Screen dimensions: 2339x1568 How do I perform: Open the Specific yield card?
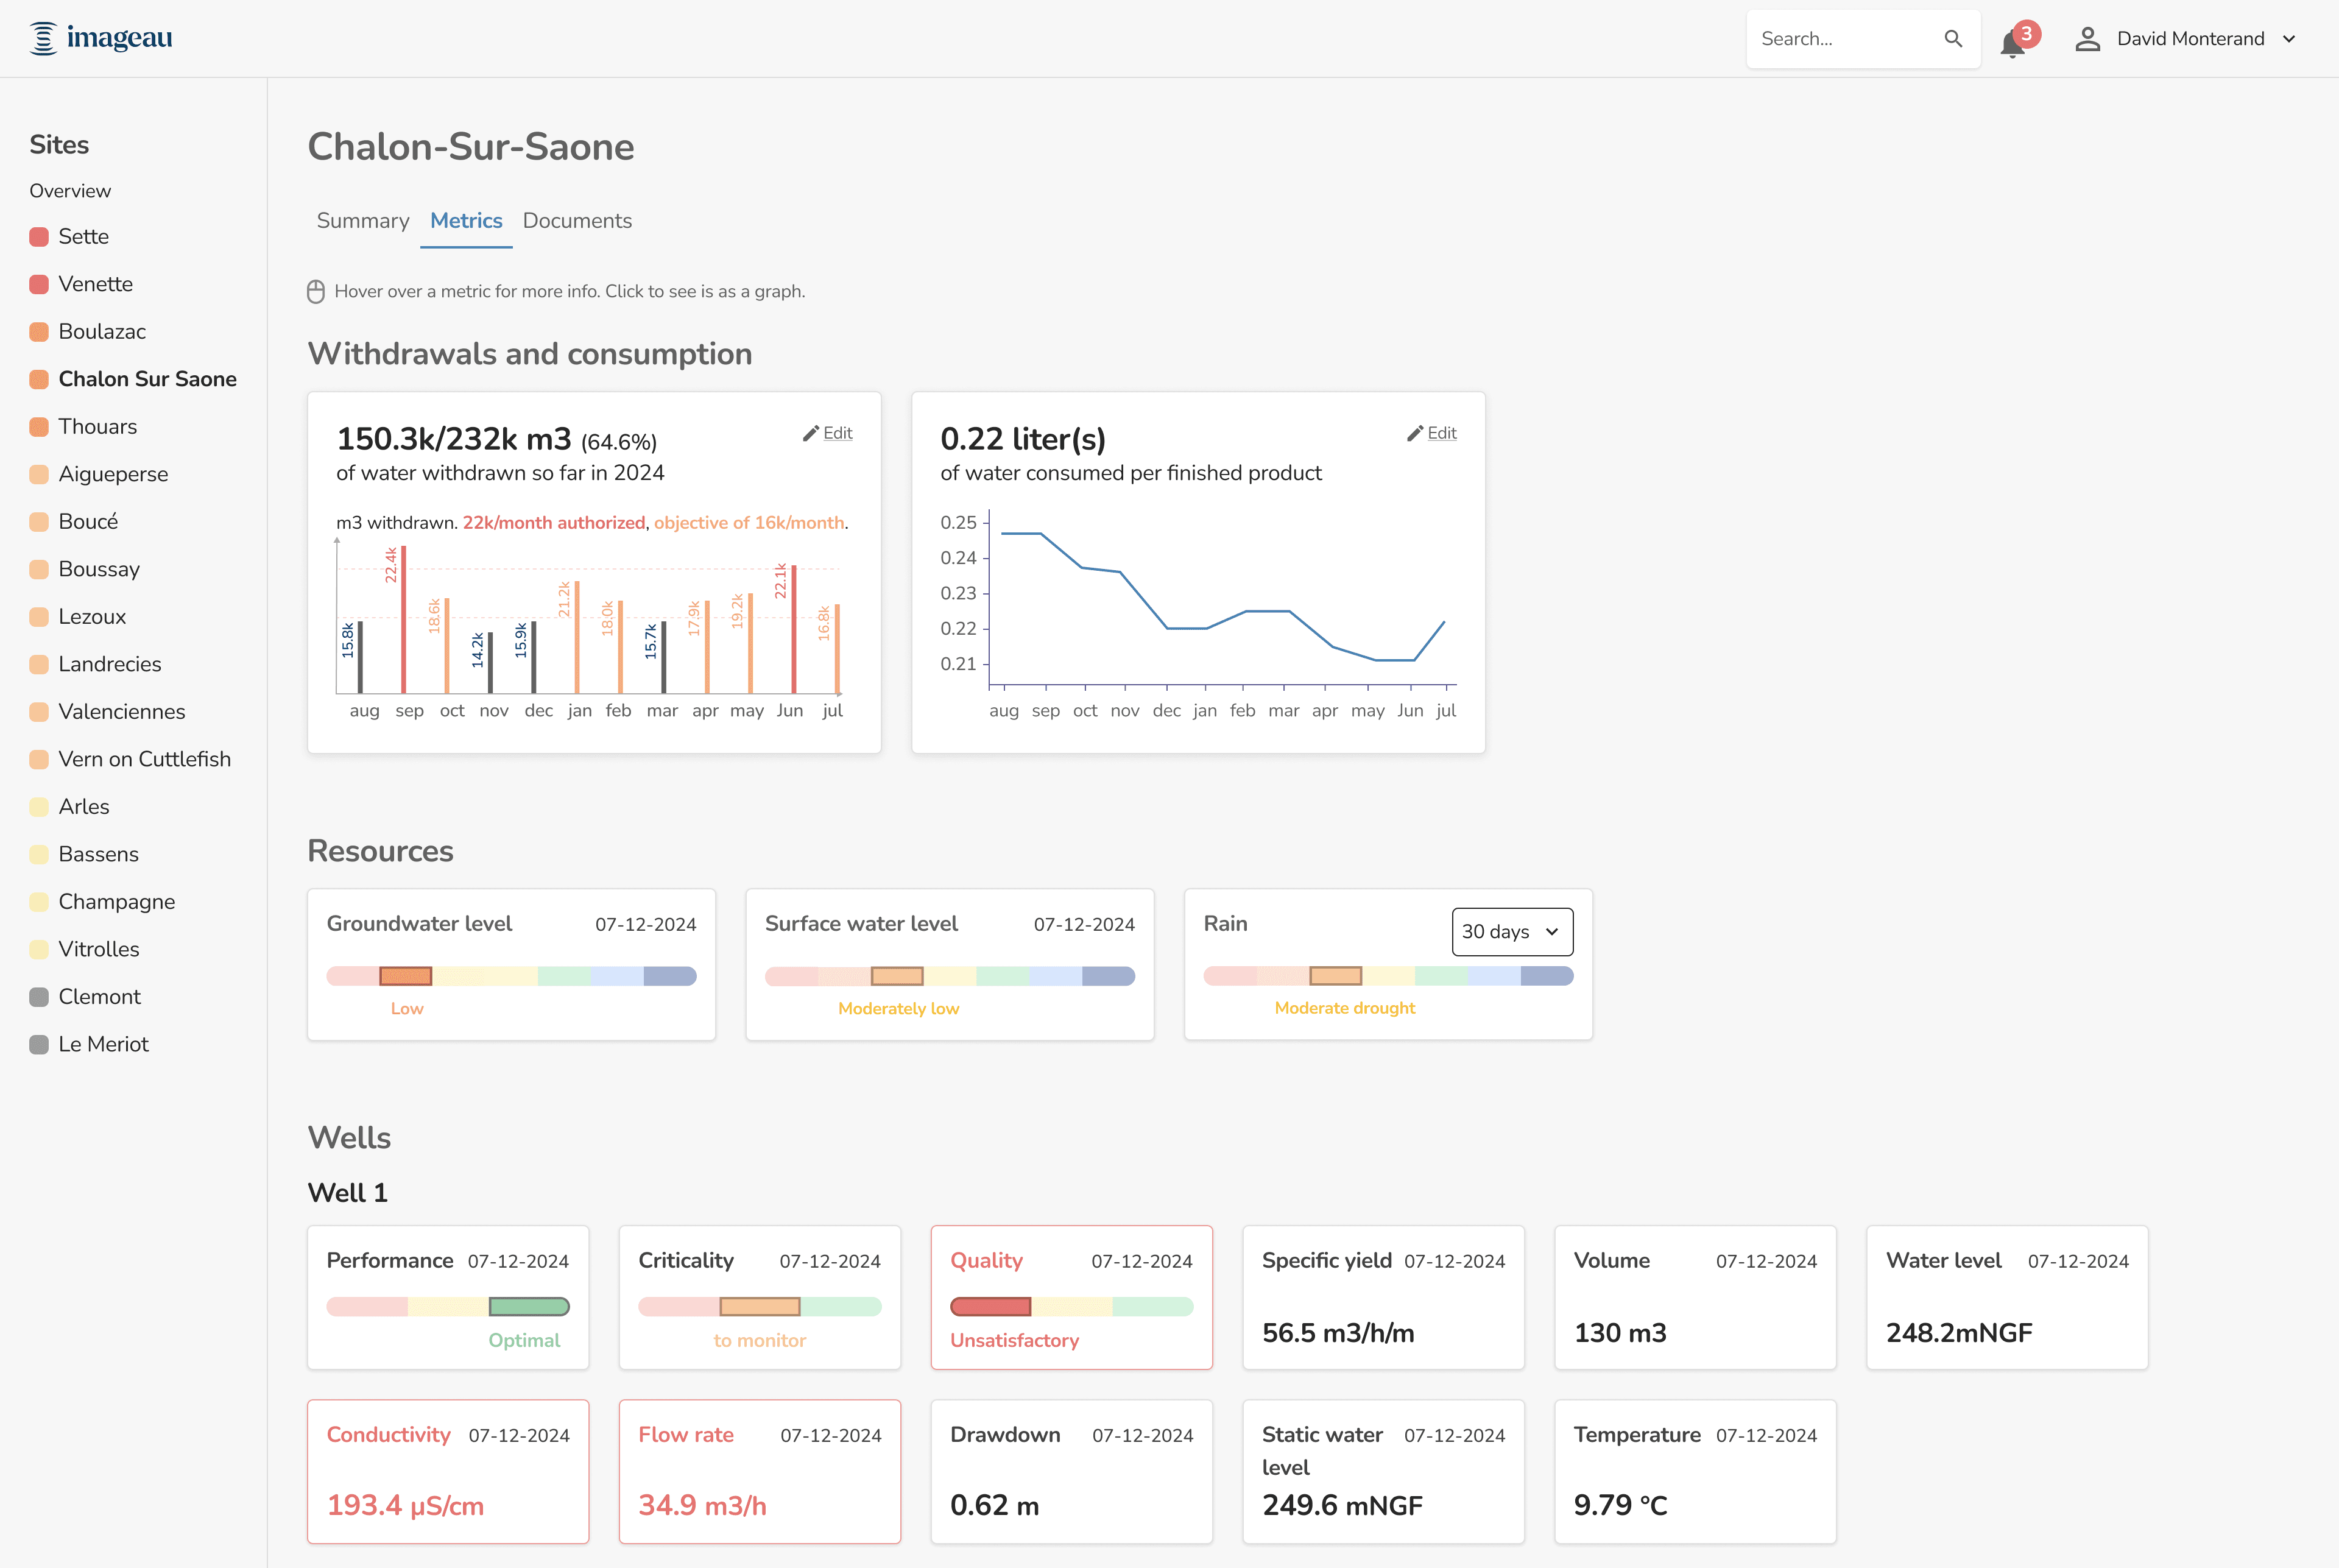[x=1384, y=1297]
